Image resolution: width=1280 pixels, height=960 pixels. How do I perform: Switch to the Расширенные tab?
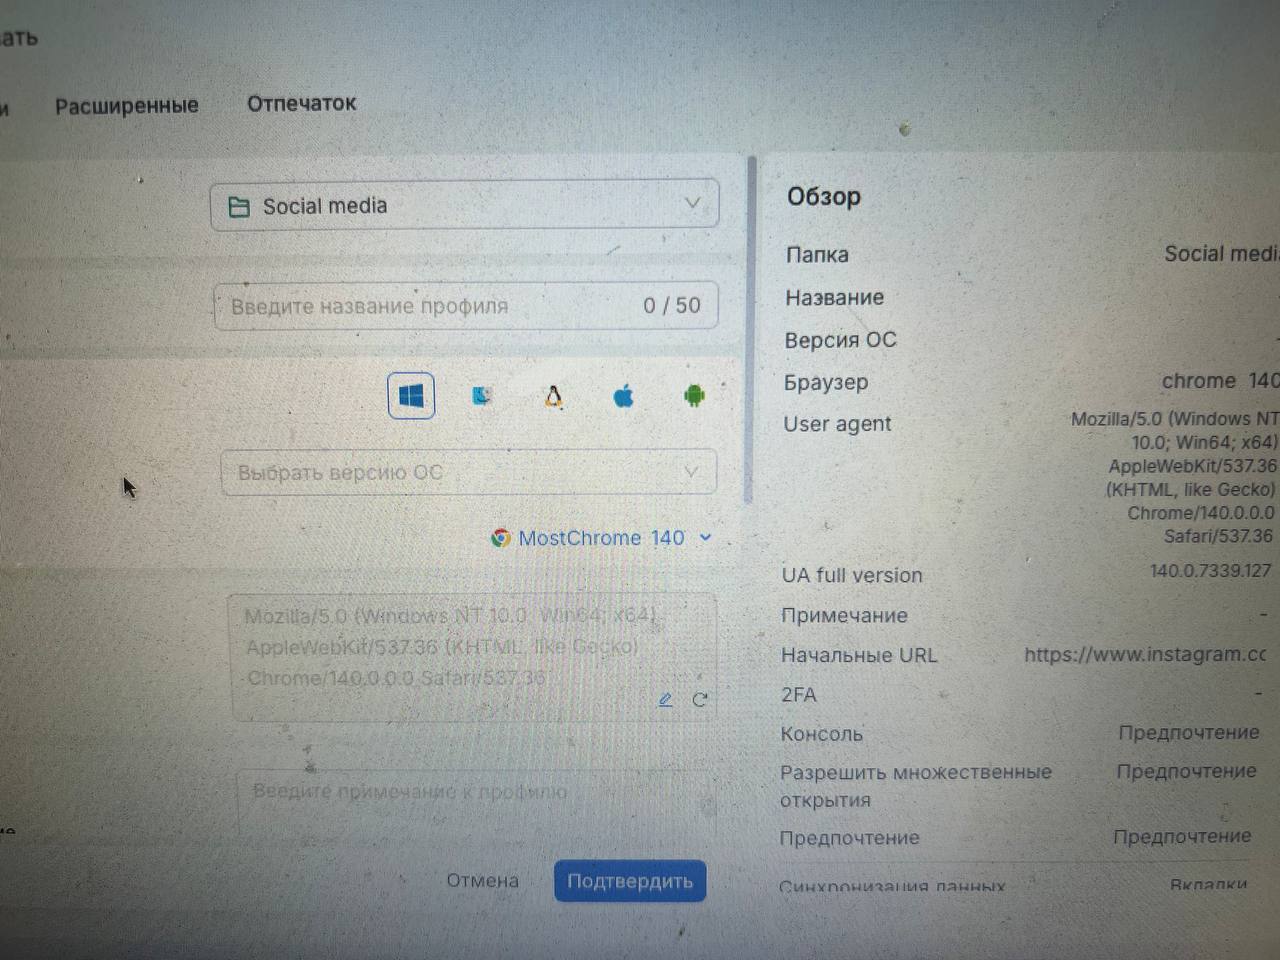point(126,105)
